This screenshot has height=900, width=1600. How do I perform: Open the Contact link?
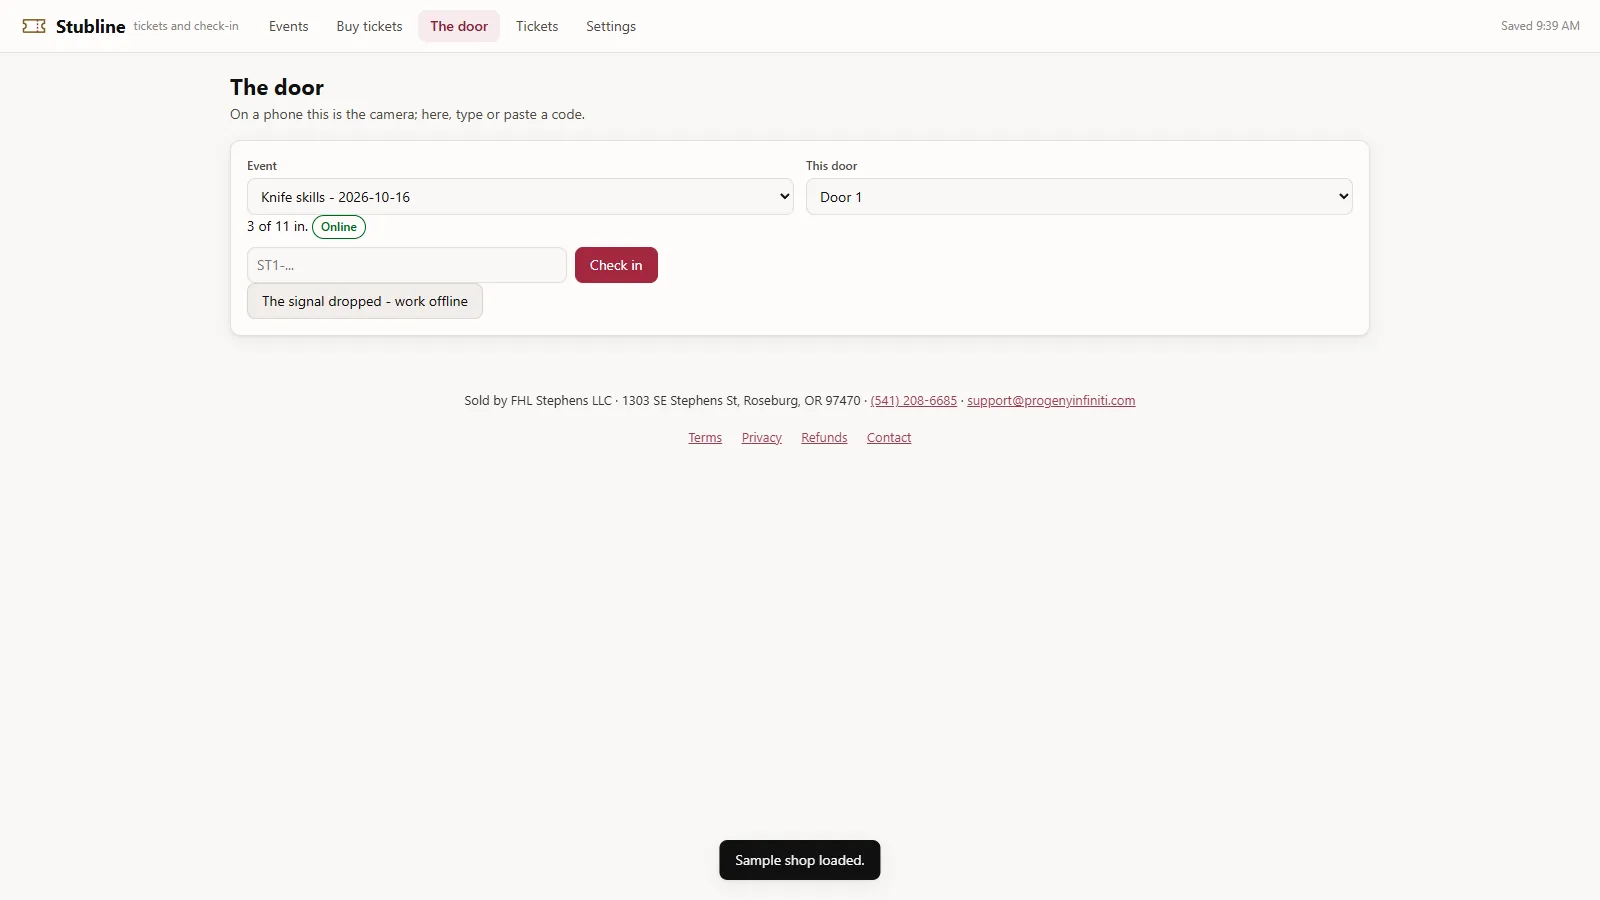[x=889, y=438]
